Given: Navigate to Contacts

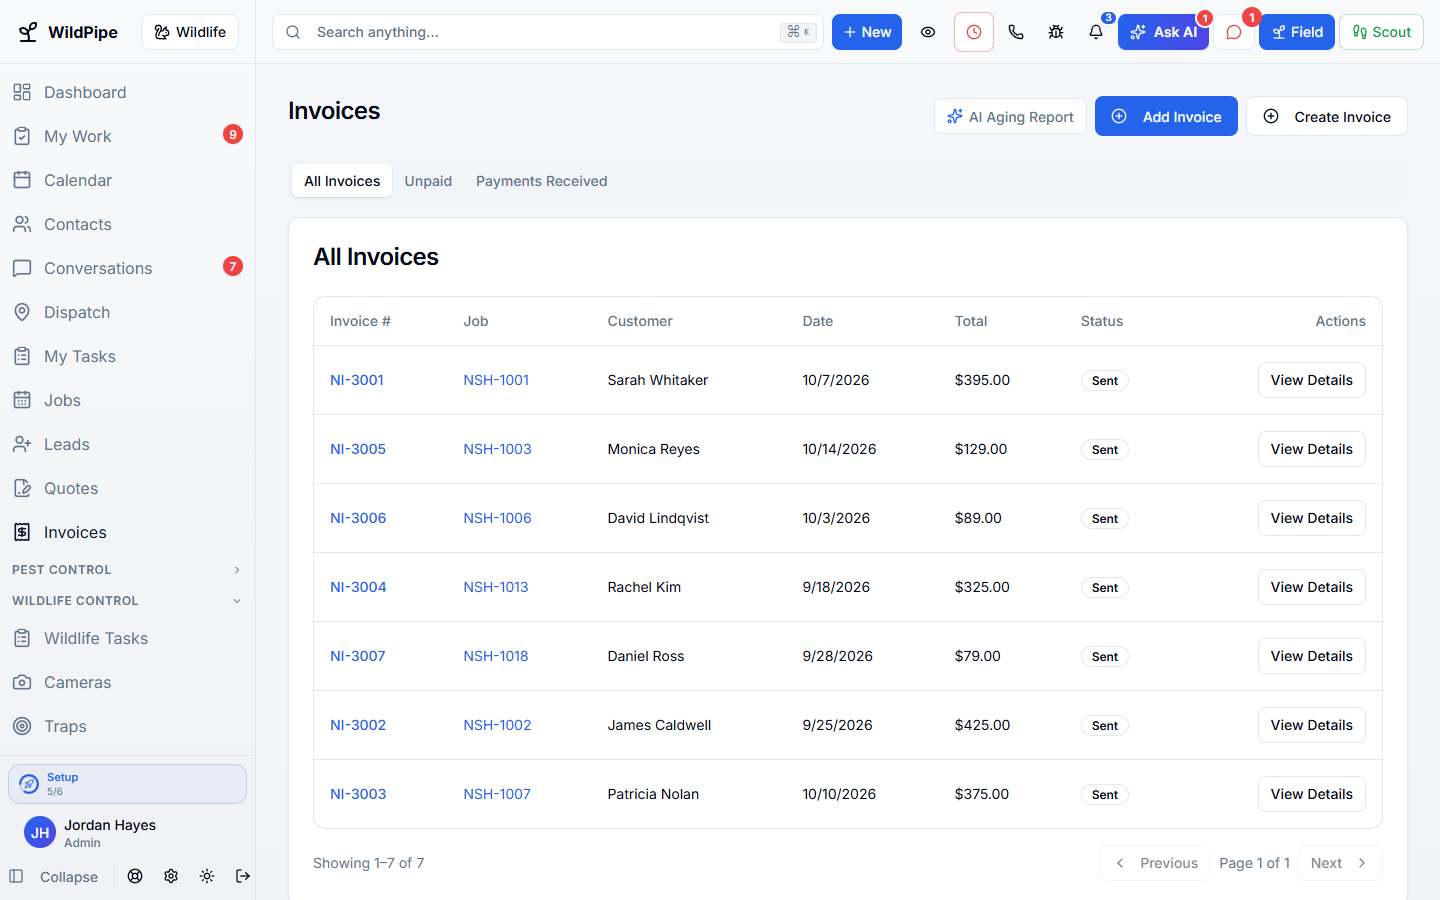Looking at the screenshot, I should [128, 224].
